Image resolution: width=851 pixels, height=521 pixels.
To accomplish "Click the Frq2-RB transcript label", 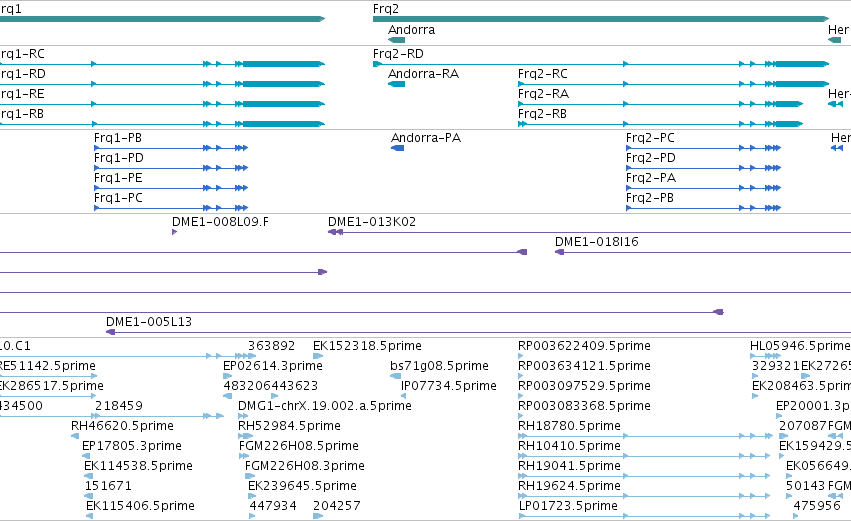I will point(542,114).
